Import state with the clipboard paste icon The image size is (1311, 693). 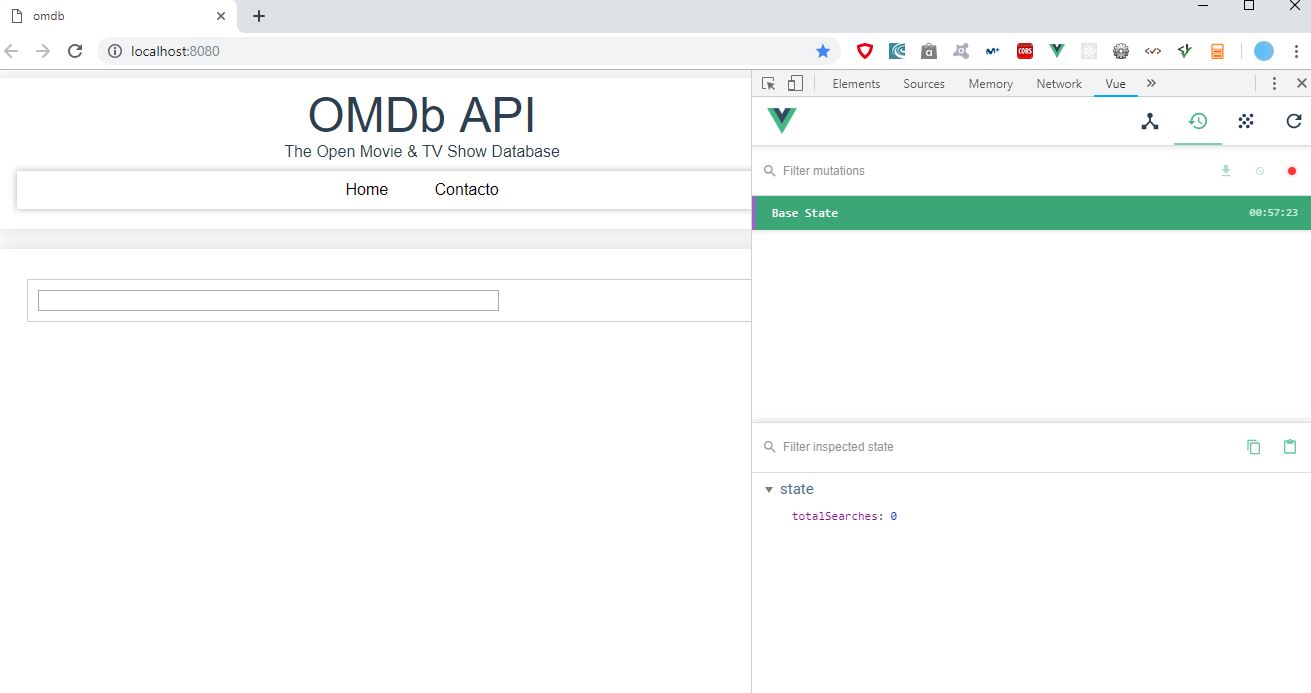[1290, 447]
